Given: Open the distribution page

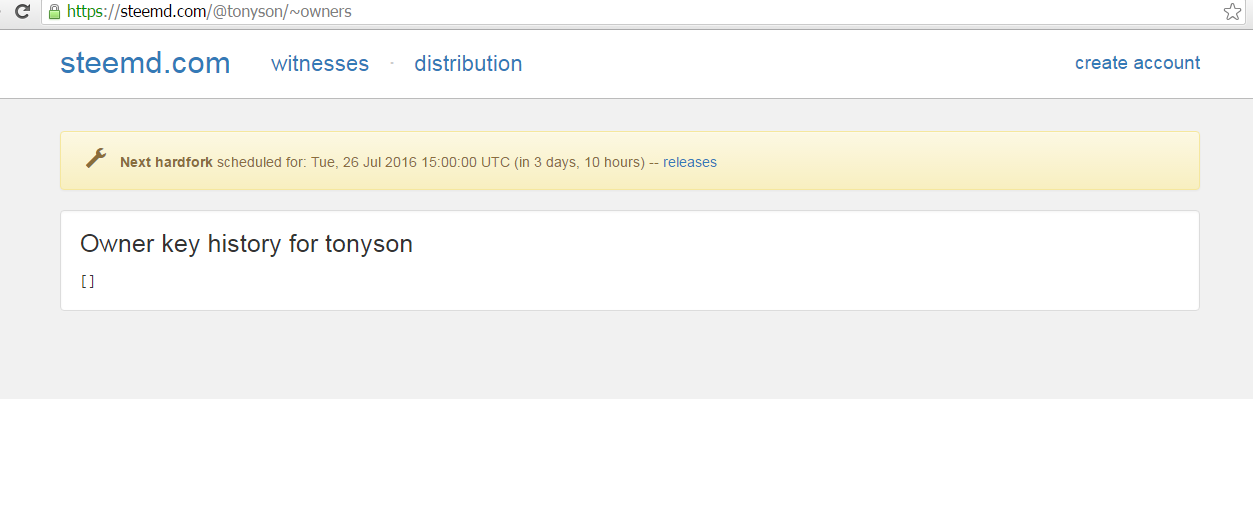Looking at the screenshot, I should click(468, 64).
